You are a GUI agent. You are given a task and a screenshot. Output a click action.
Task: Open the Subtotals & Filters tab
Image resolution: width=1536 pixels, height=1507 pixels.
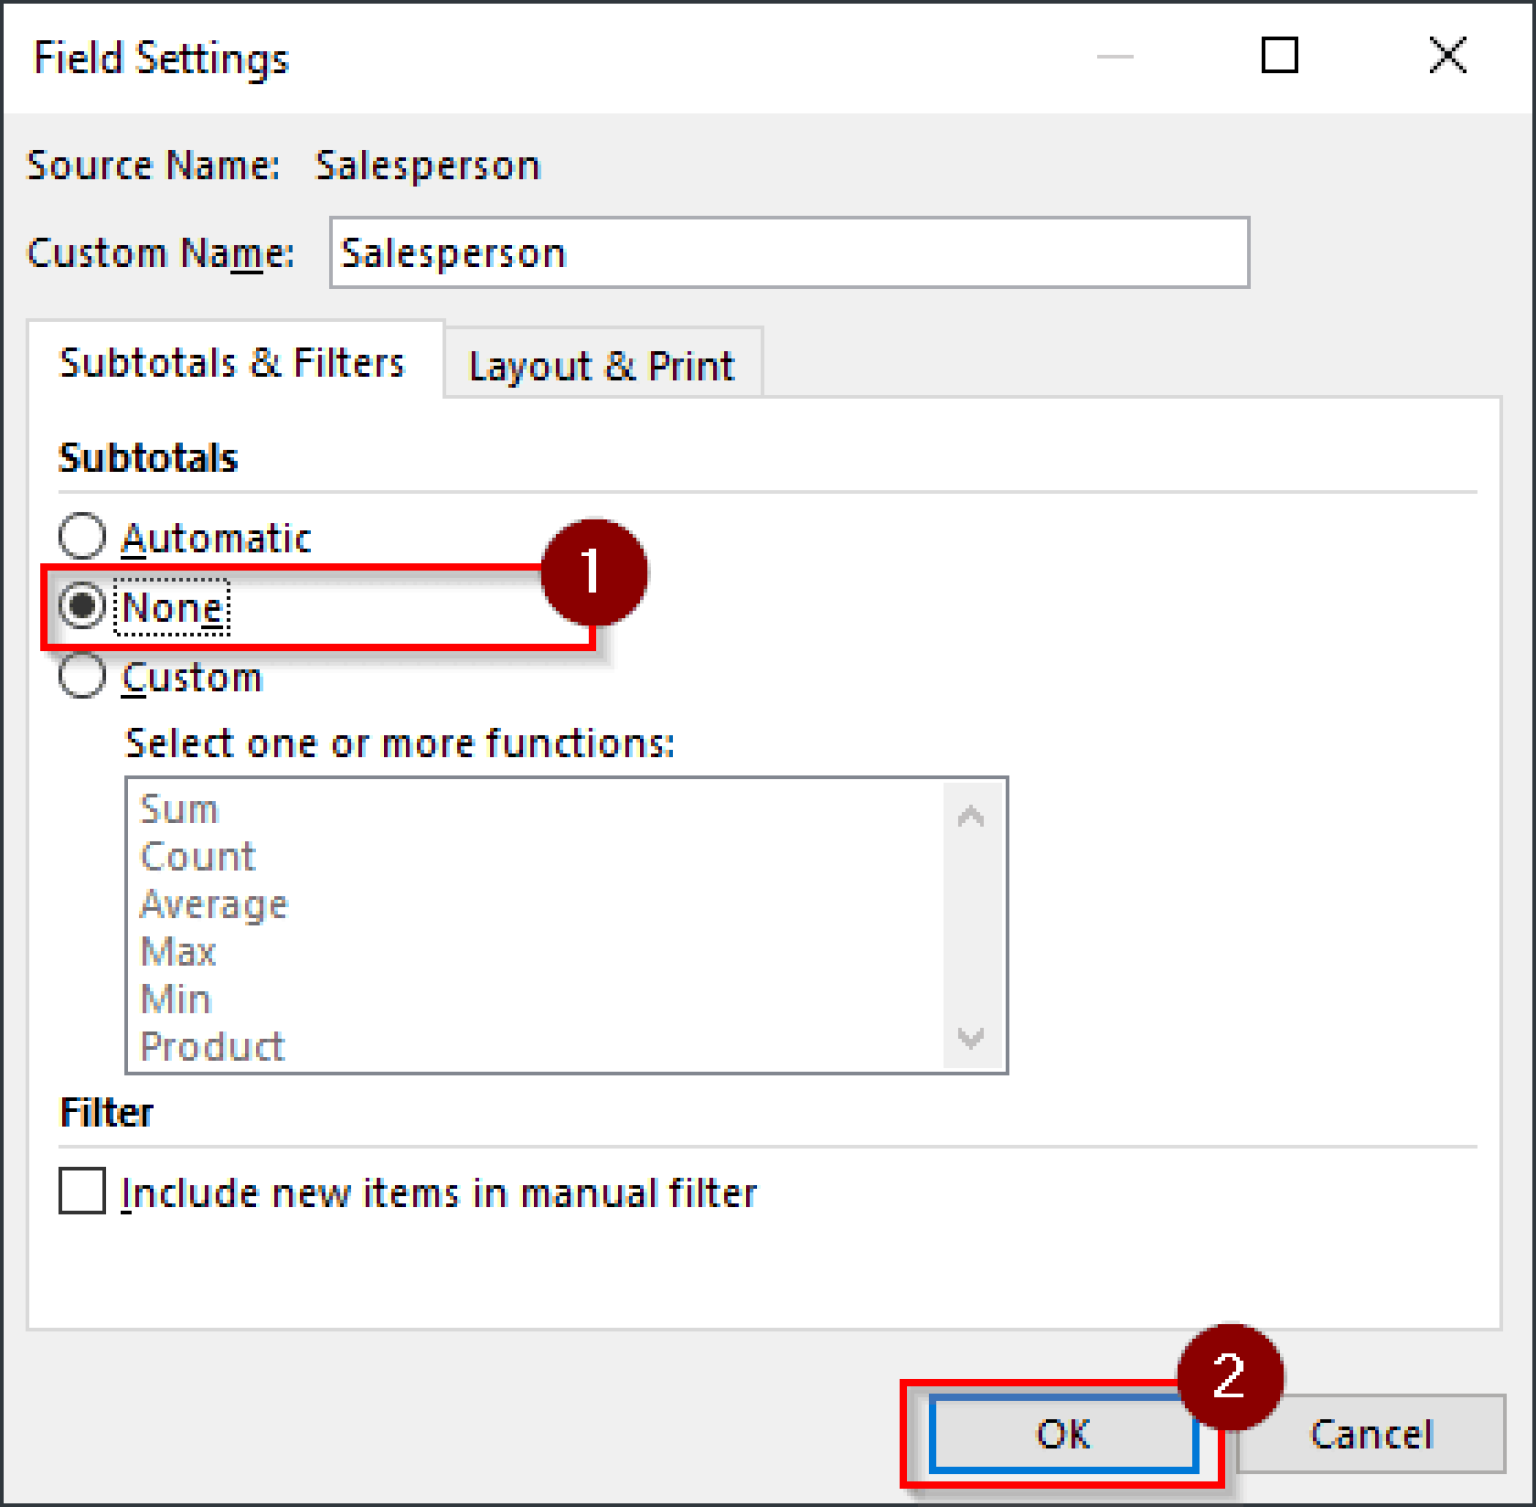(234, 362)
